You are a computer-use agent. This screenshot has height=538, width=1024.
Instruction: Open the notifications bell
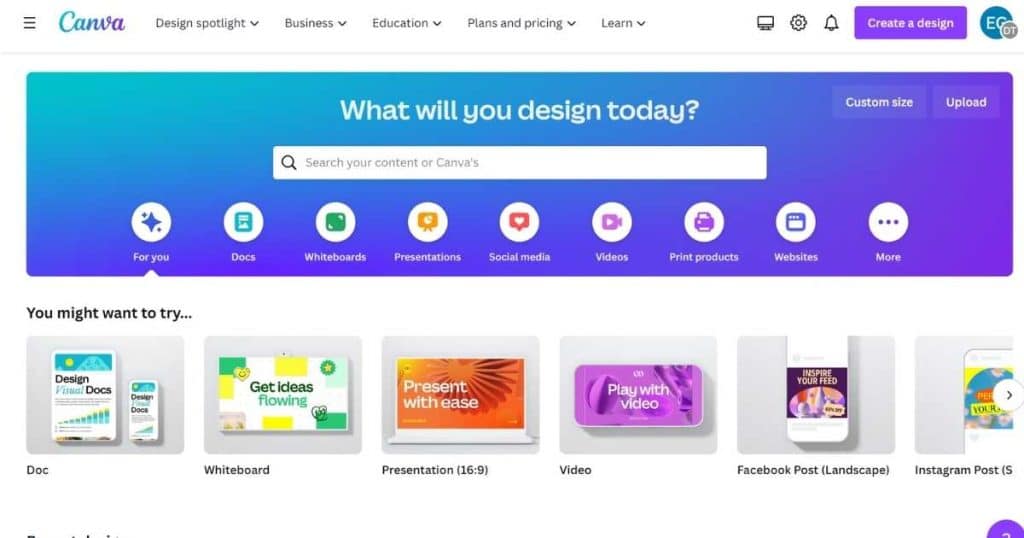[x=831, y=23]
